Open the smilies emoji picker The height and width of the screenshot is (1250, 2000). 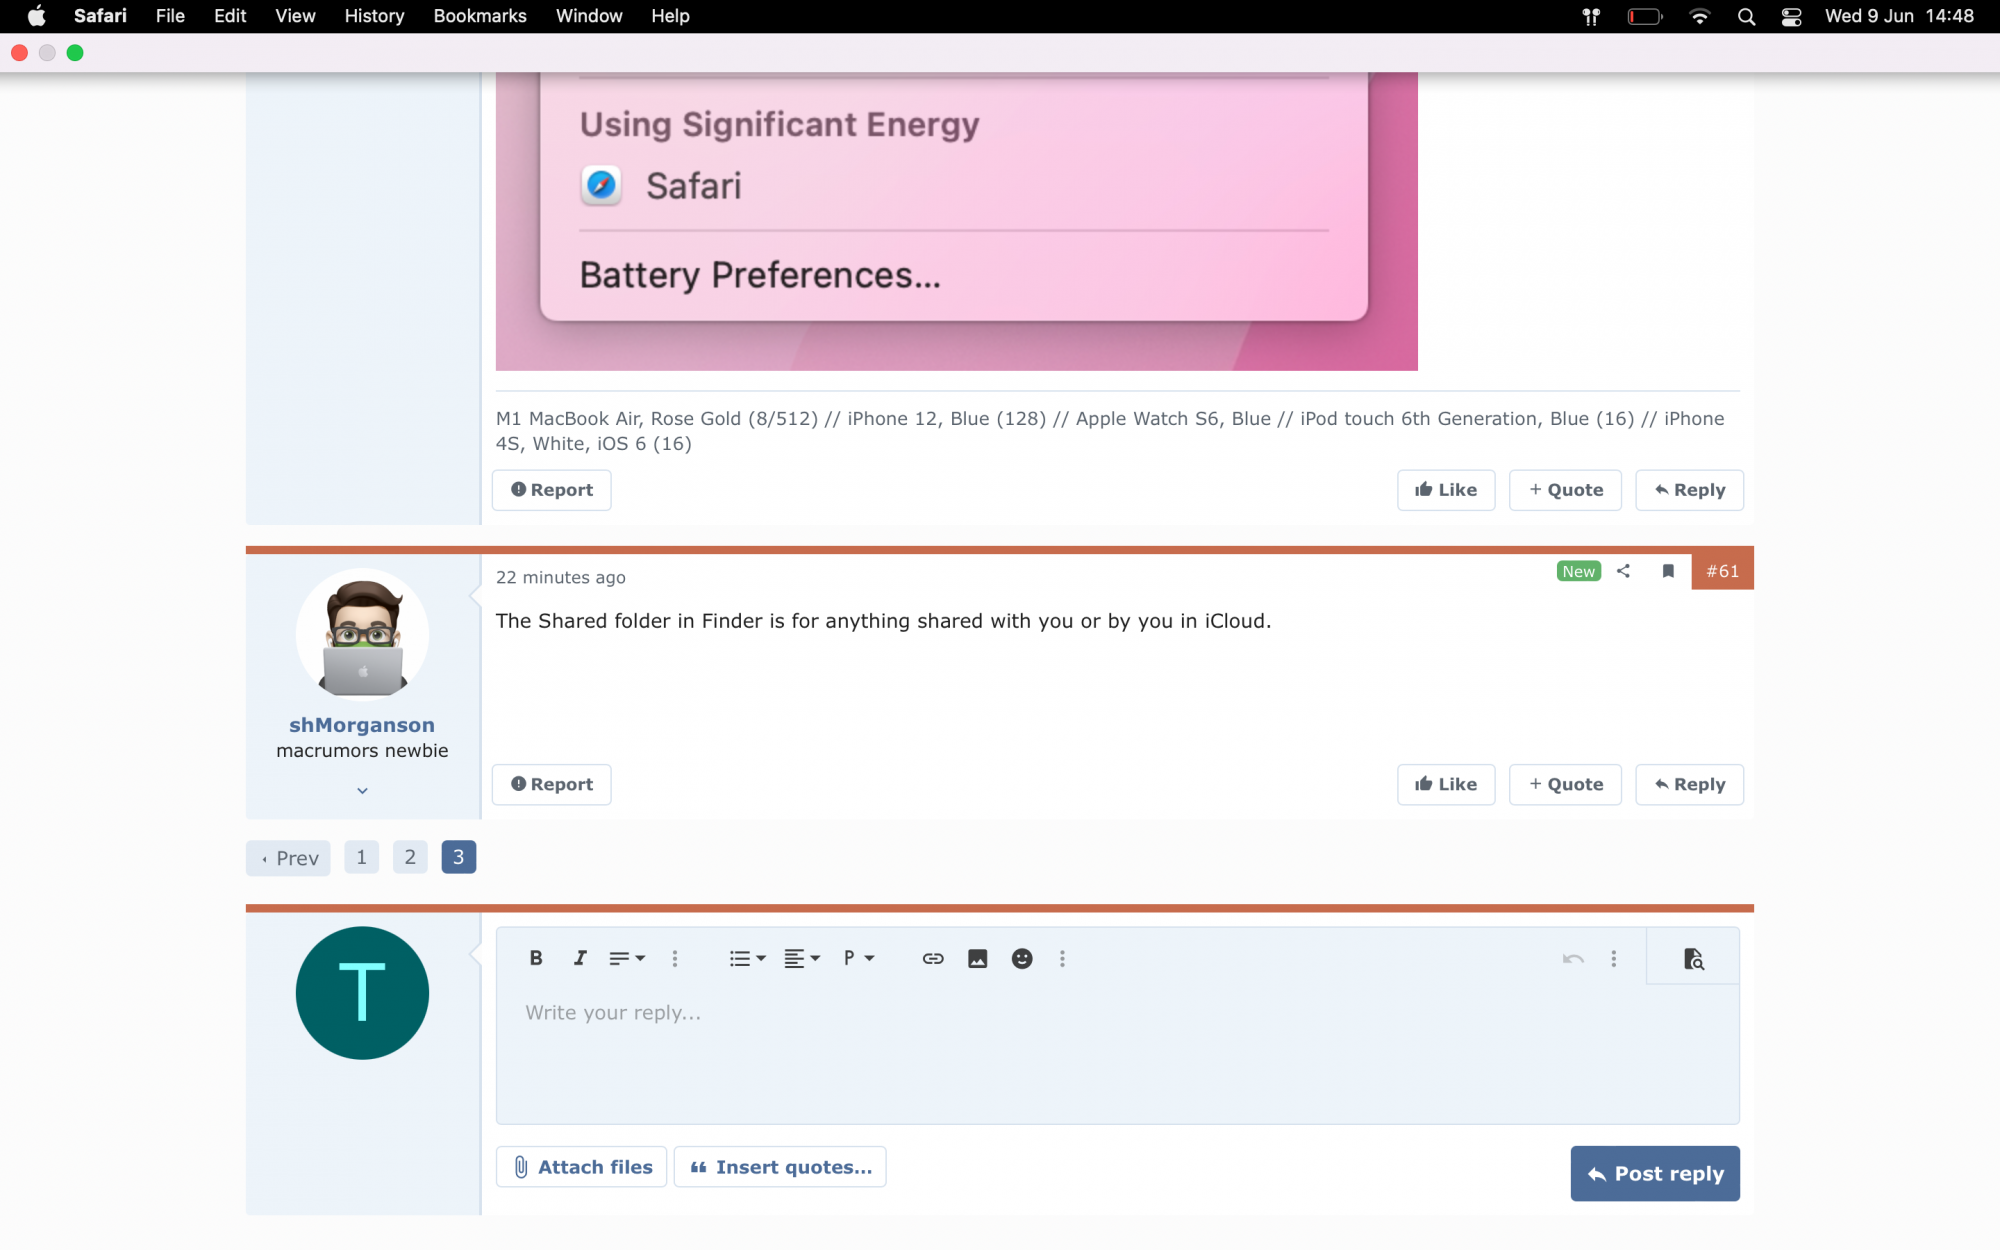coord(1021,958)
